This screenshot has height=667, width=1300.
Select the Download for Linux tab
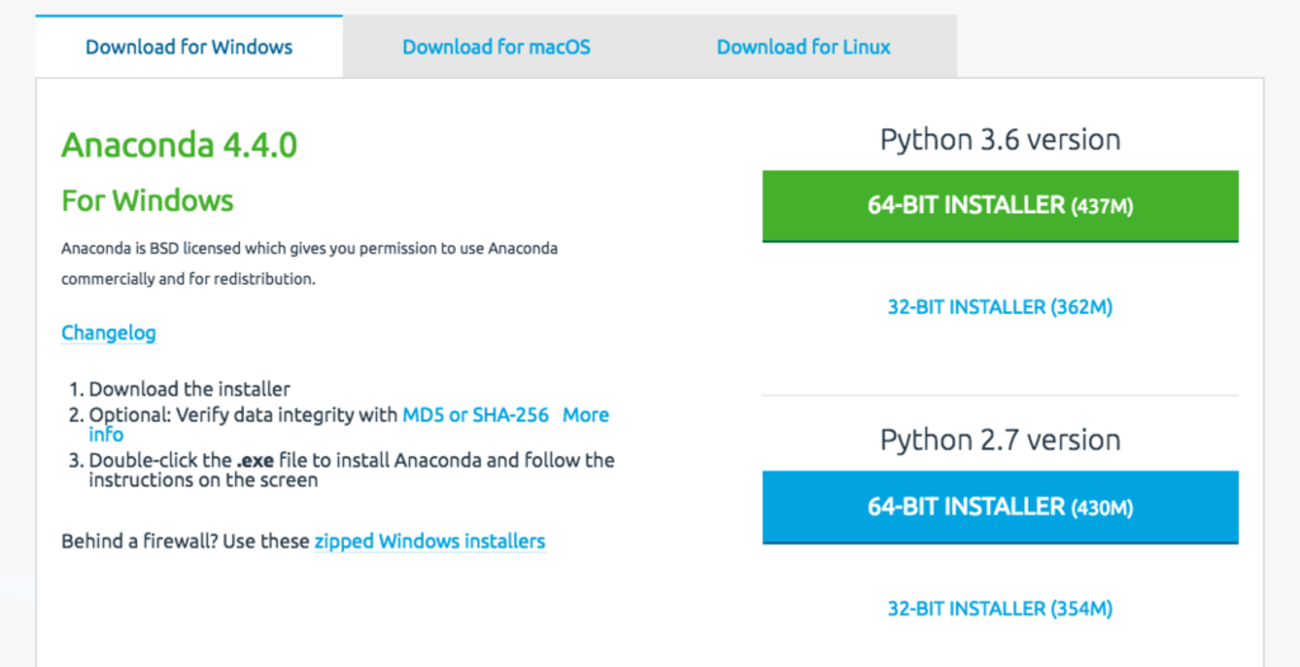click(x=803, y=47)
